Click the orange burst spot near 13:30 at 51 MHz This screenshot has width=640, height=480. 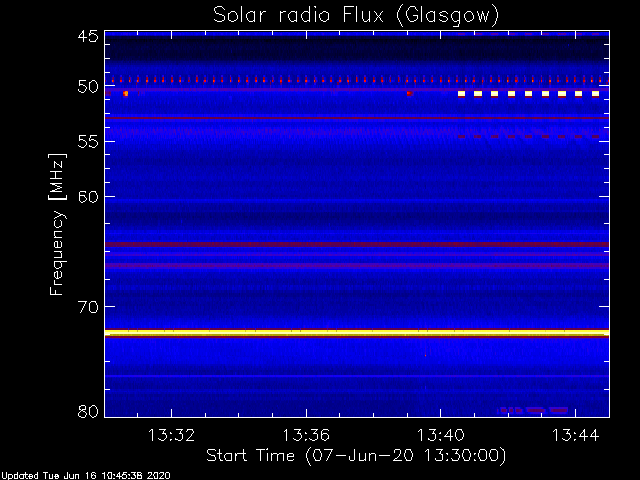[126, 94]
